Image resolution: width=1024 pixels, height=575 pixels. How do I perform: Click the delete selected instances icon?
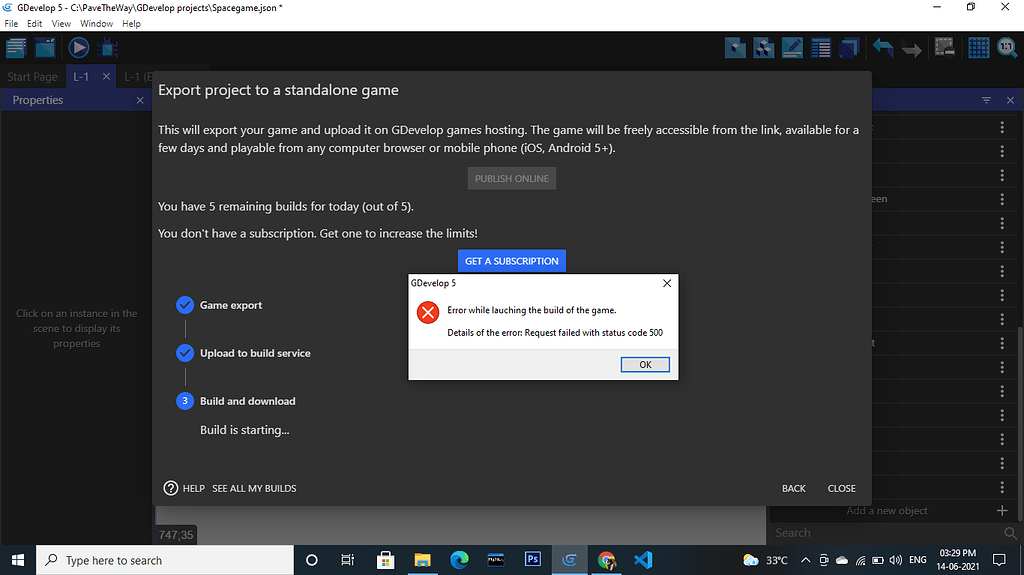(944, 47)
